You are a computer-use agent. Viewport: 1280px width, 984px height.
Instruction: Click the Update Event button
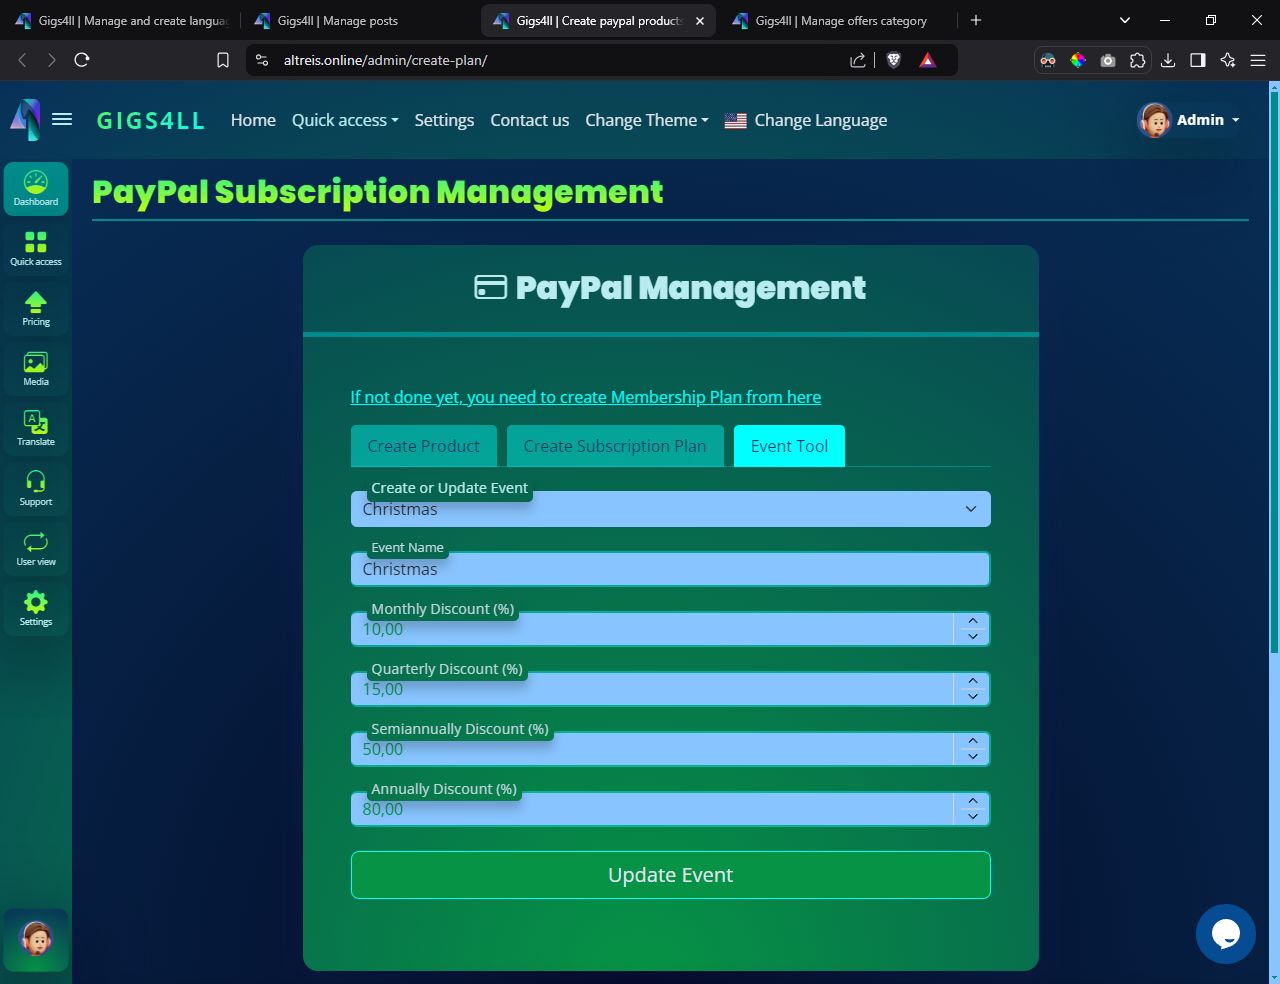pos(670,875)
